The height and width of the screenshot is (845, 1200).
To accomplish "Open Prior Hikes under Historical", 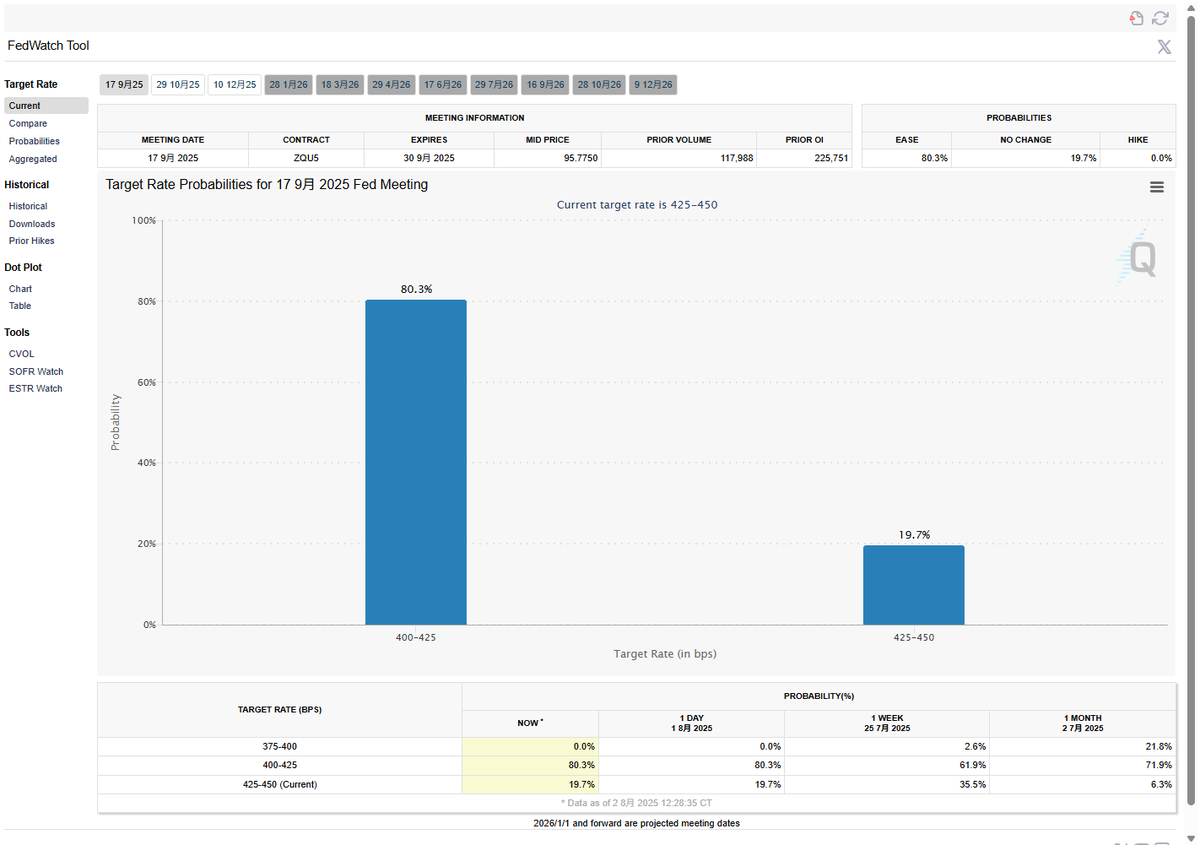I will (32, 241).
